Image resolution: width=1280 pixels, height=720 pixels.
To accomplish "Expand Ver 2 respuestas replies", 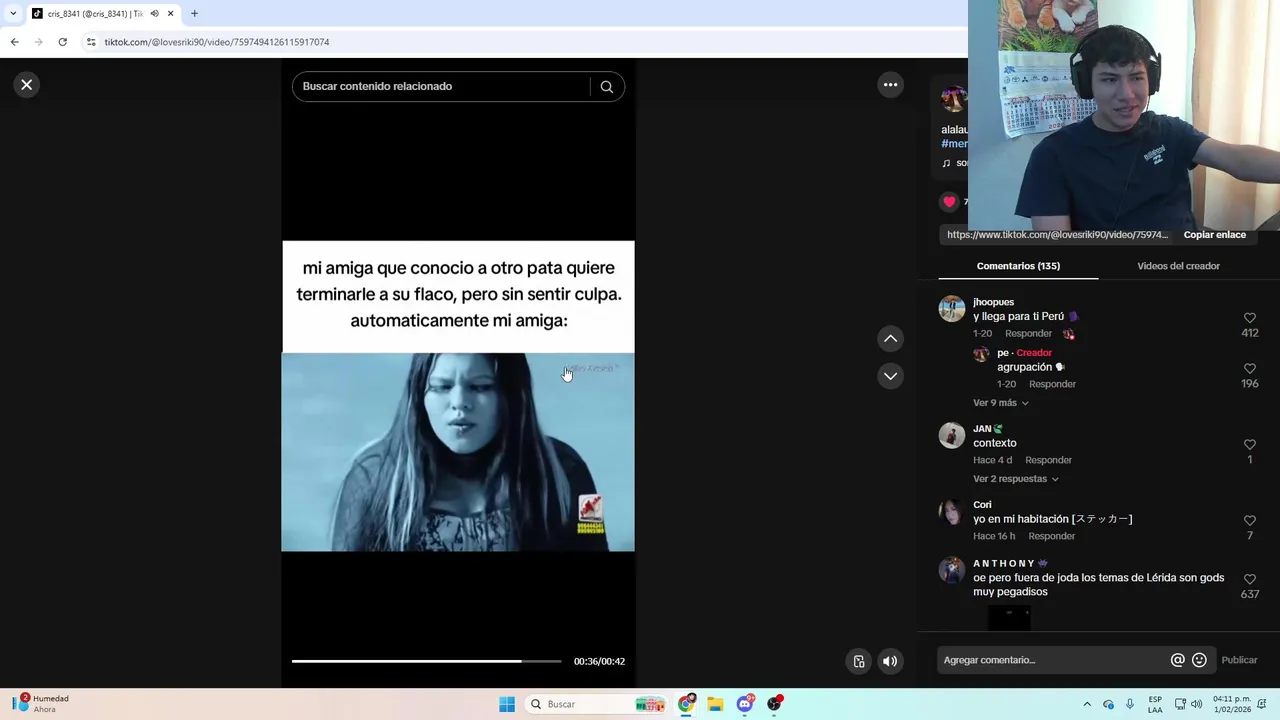I will click(x=1015, y=479).
